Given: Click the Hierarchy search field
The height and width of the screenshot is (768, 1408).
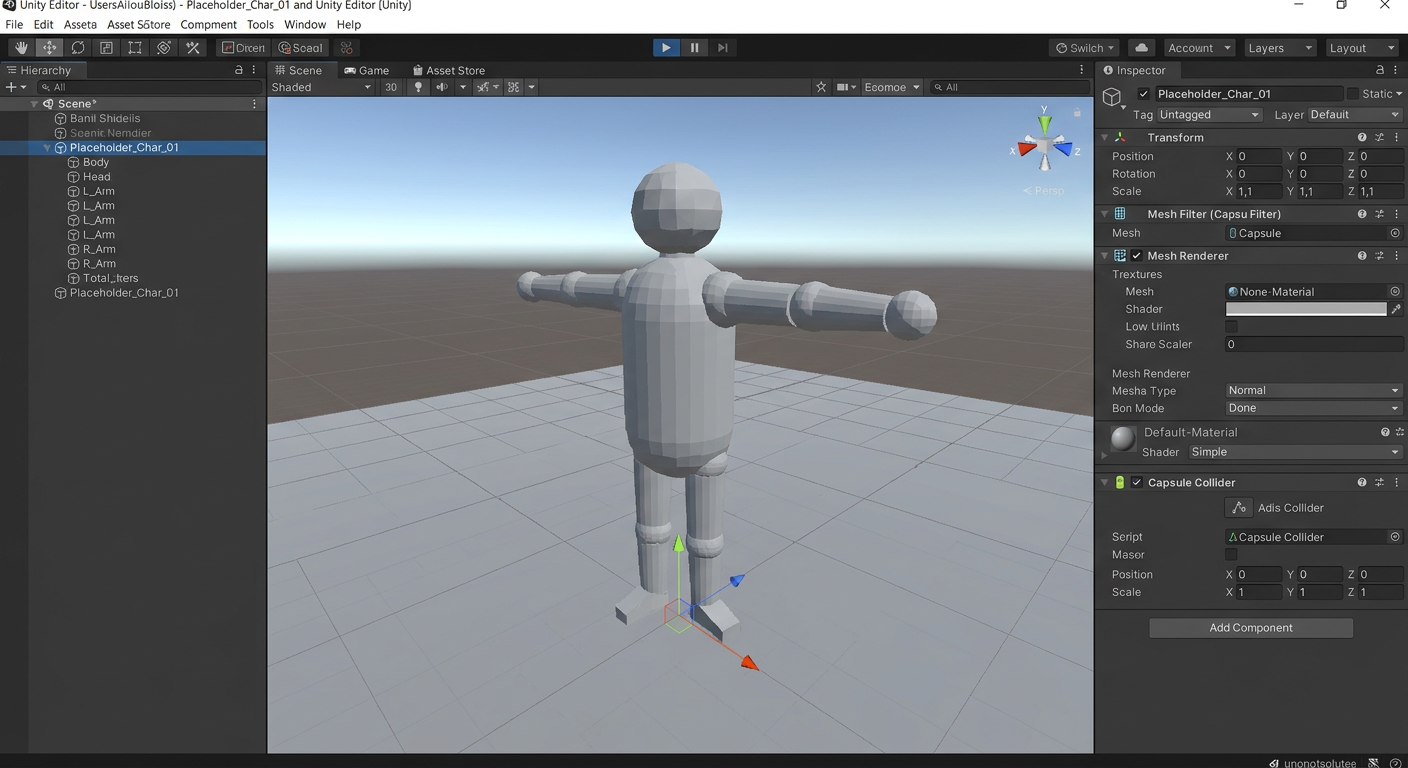Looking at the screenshot, I should coord(148,87).
